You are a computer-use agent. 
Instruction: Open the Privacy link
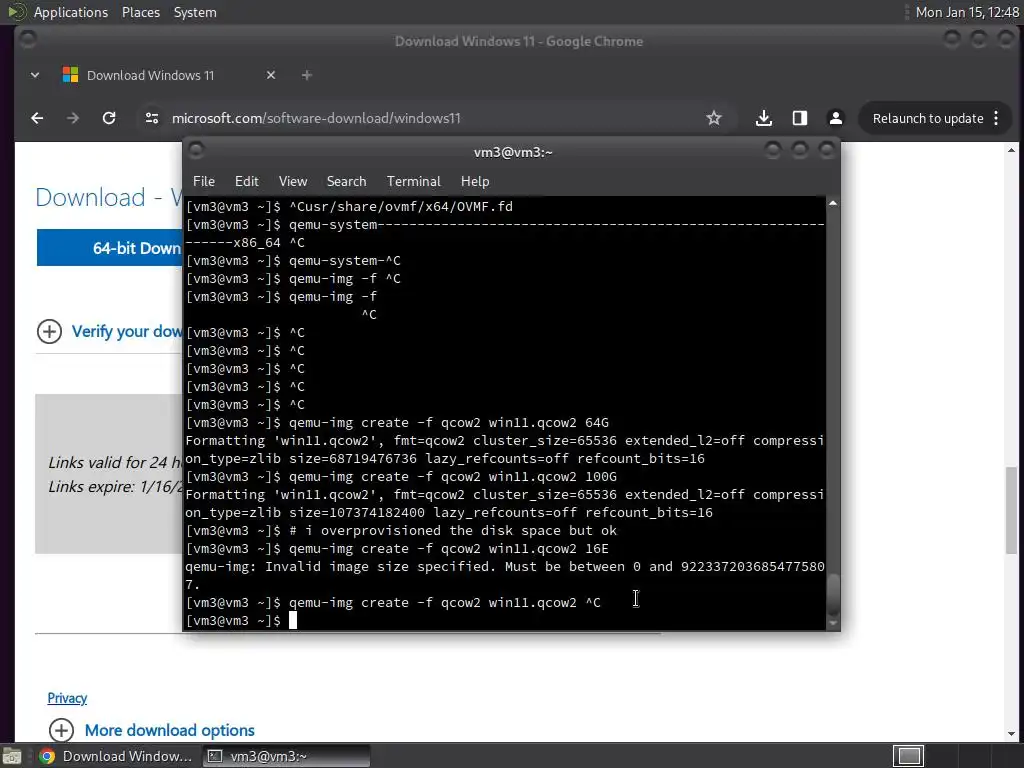click(x=67, y=698)
